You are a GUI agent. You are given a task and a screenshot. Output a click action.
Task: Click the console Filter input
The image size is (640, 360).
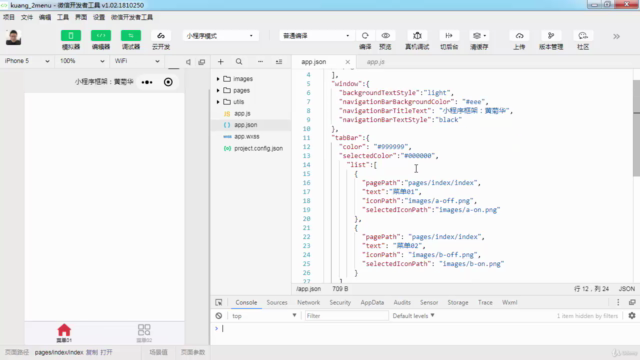[347, 316]
